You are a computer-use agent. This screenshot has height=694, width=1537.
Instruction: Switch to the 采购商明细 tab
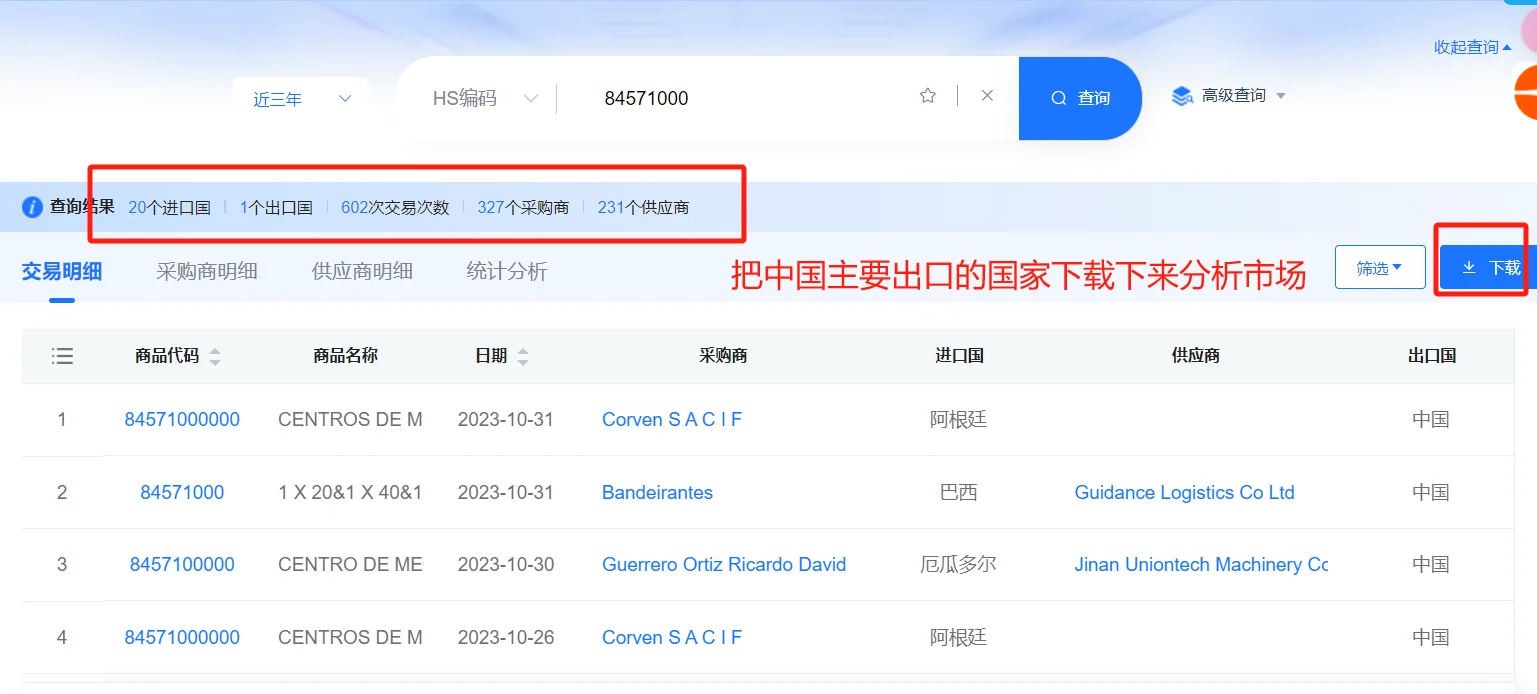[x=207, y=270]
